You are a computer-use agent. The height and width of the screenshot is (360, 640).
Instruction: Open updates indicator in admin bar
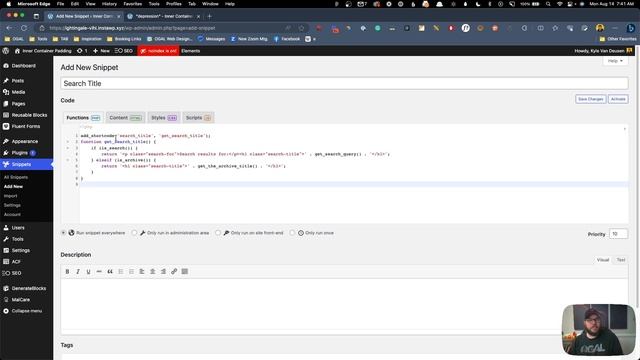[82, 51]
